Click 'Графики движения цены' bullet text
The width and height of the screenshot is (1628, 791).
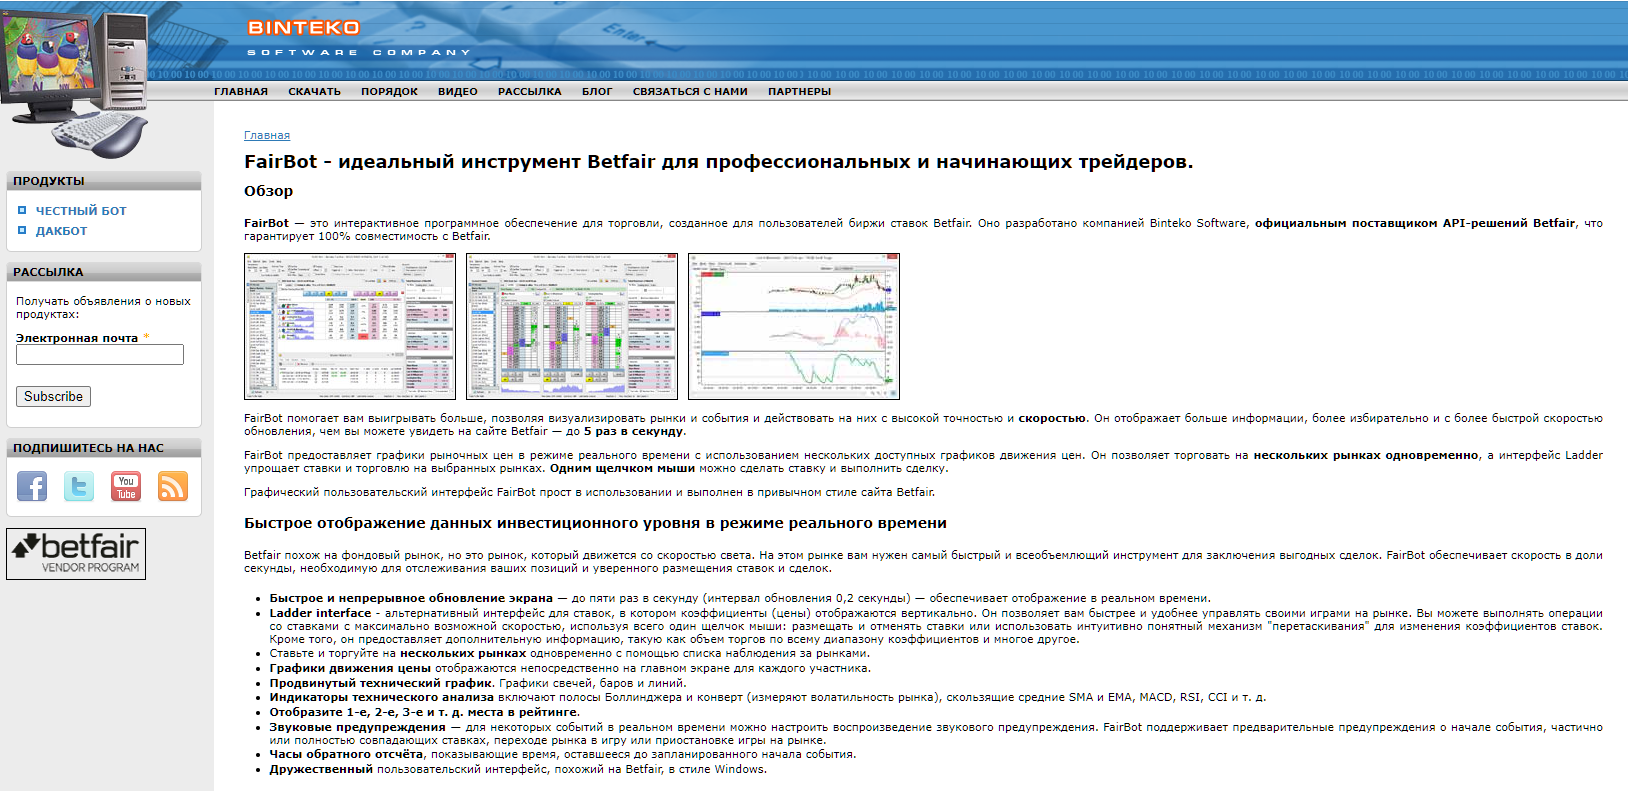coord(350,668)
